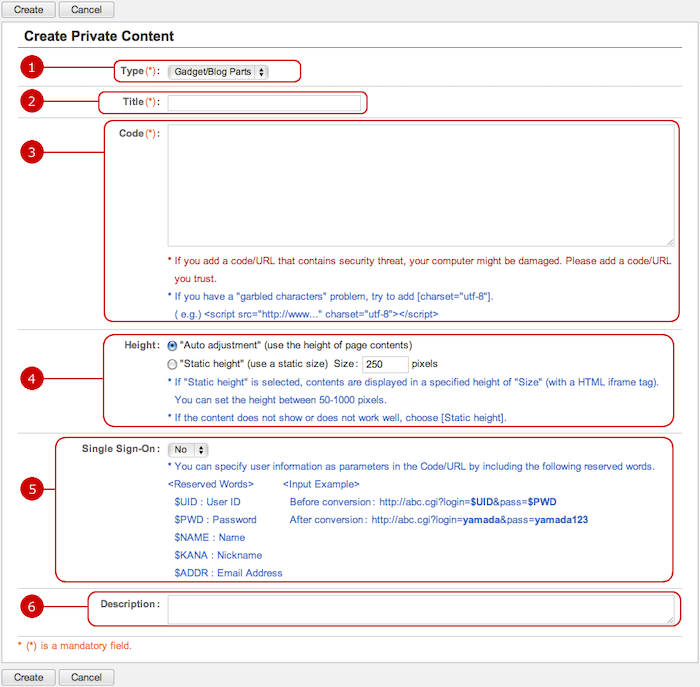Click the "$KANA : Nickname" reserved word text
Viewport: 700px width, 687px height.
[x=218, y=555]
